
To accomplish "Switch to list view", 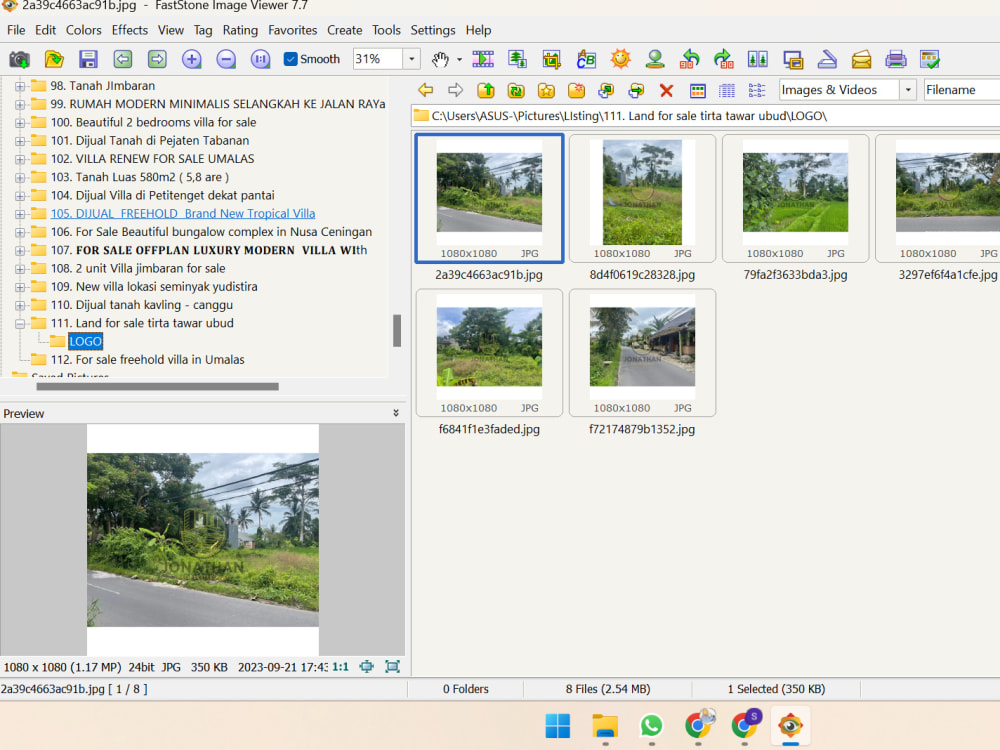I will (757, 91).
